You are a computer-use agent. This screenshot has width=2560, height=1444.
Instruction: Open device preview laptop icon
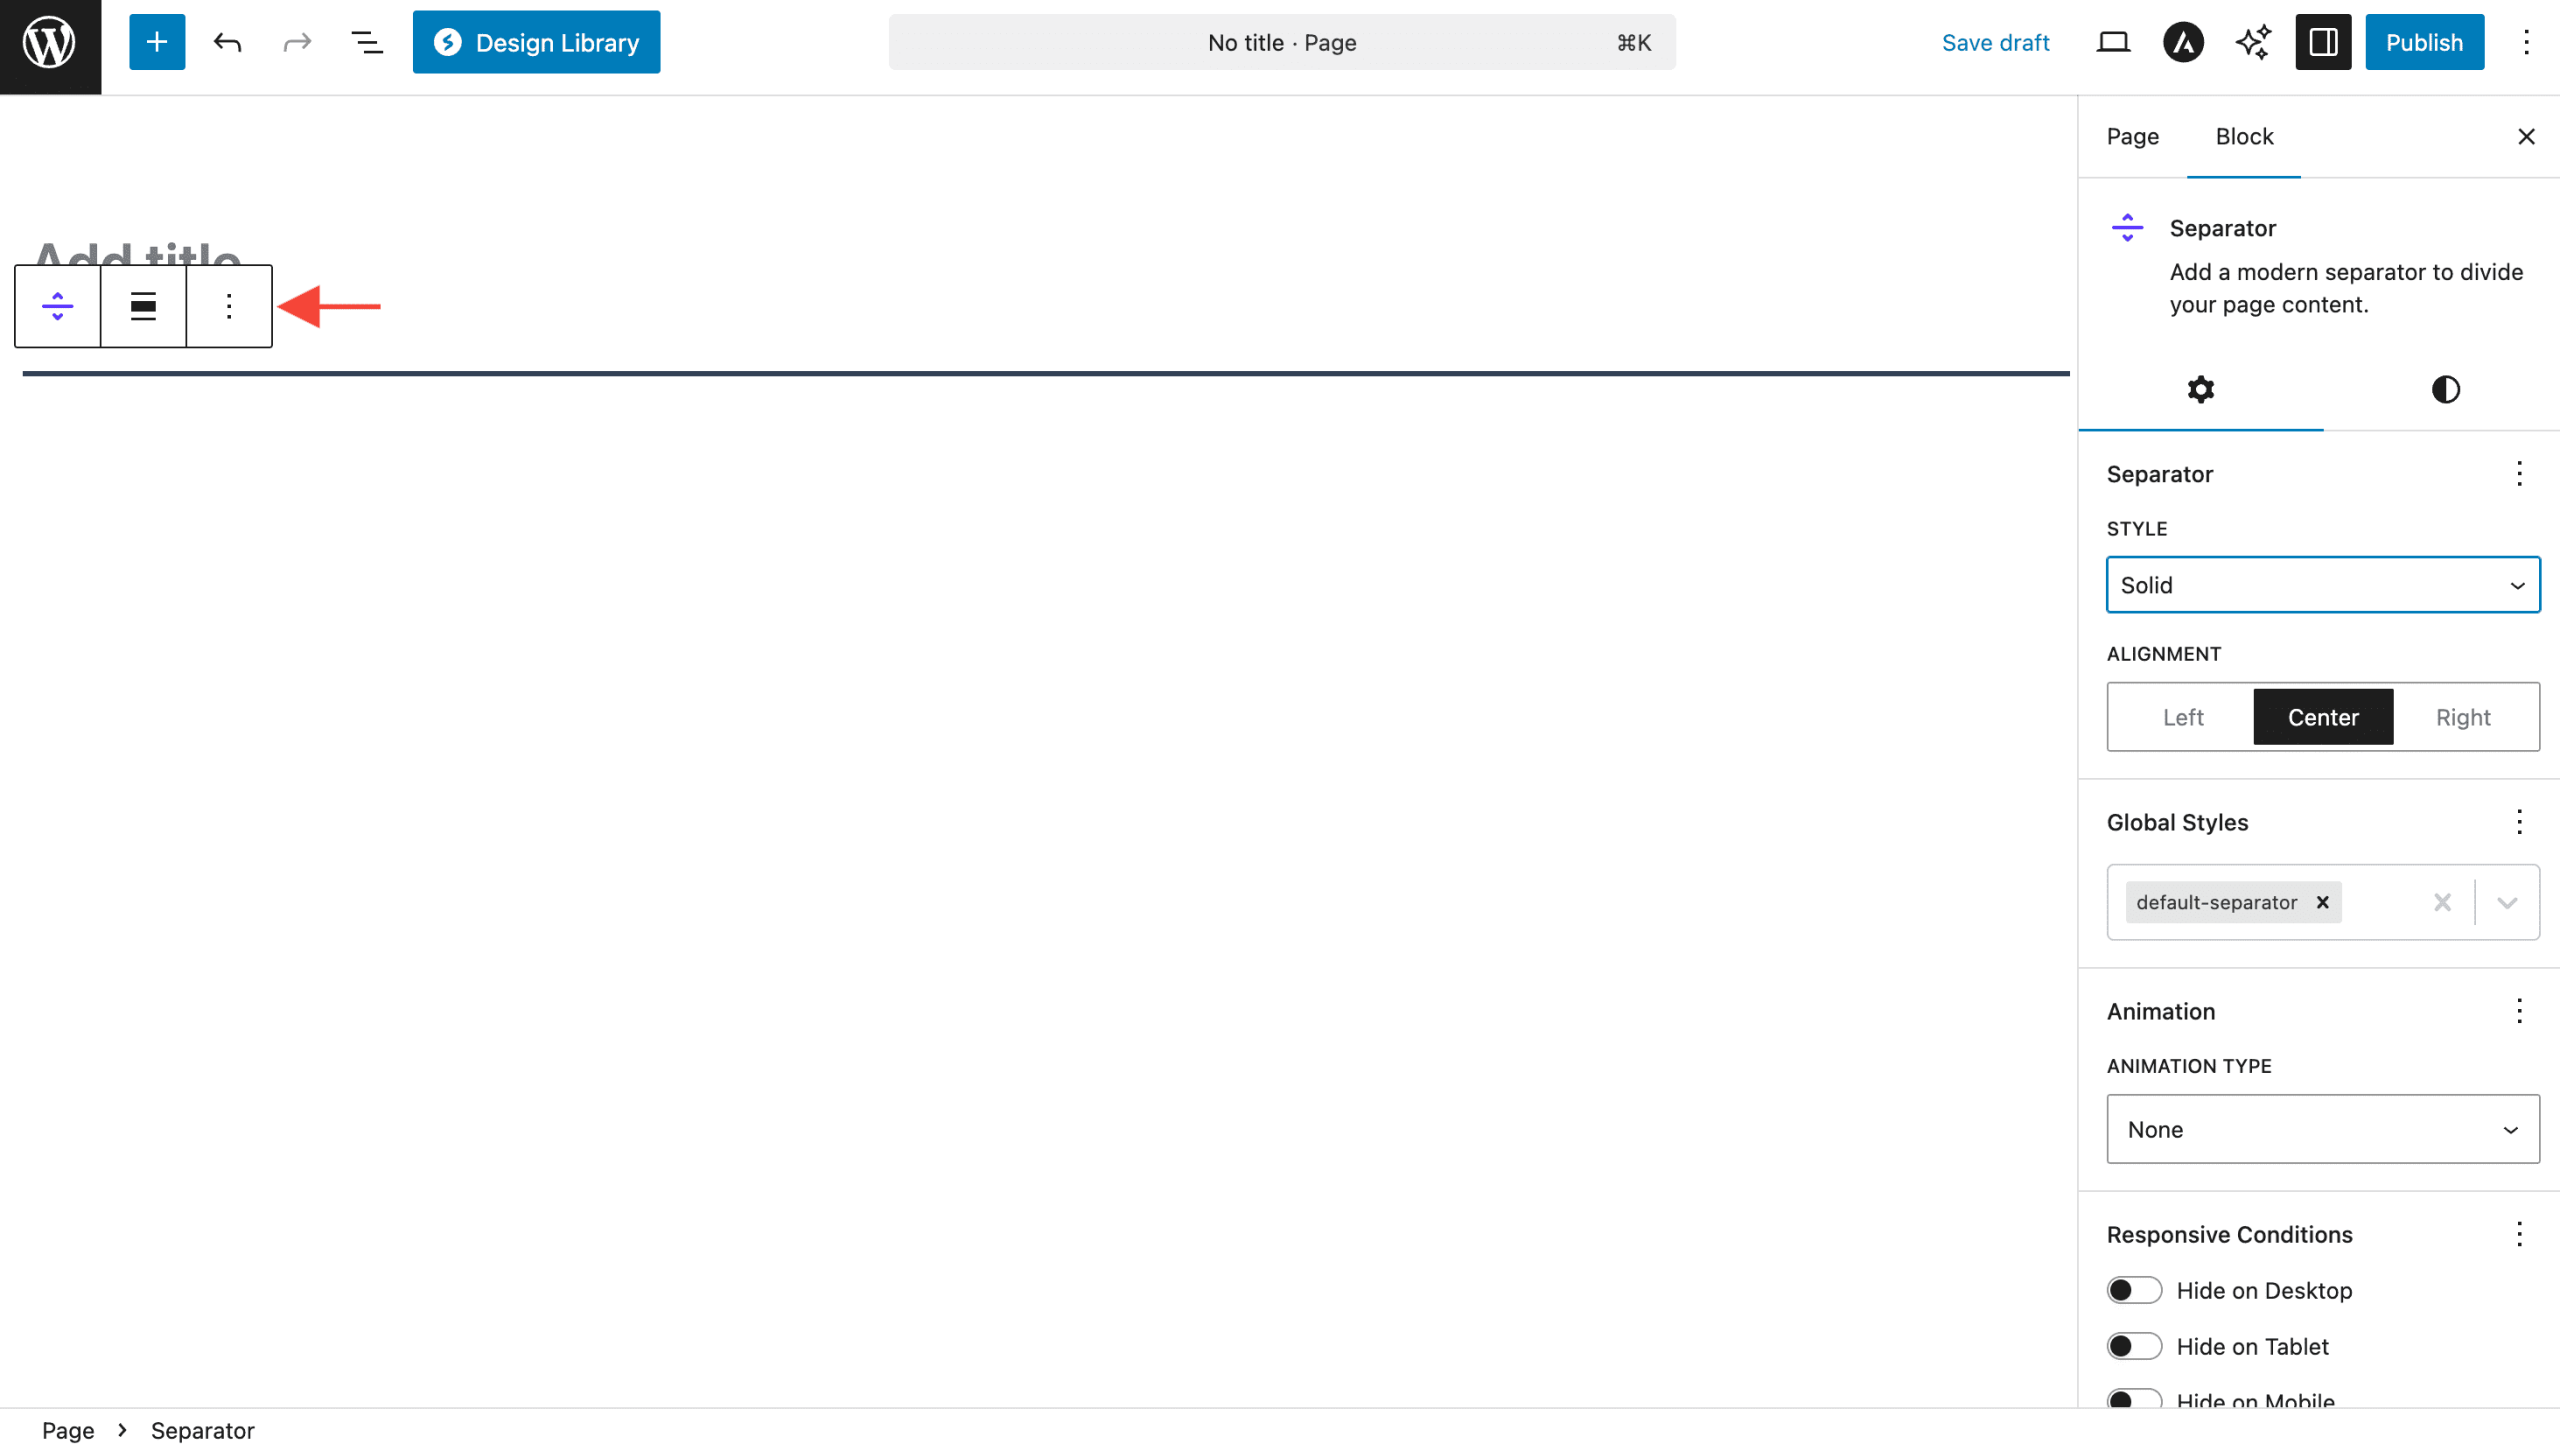2113,42
